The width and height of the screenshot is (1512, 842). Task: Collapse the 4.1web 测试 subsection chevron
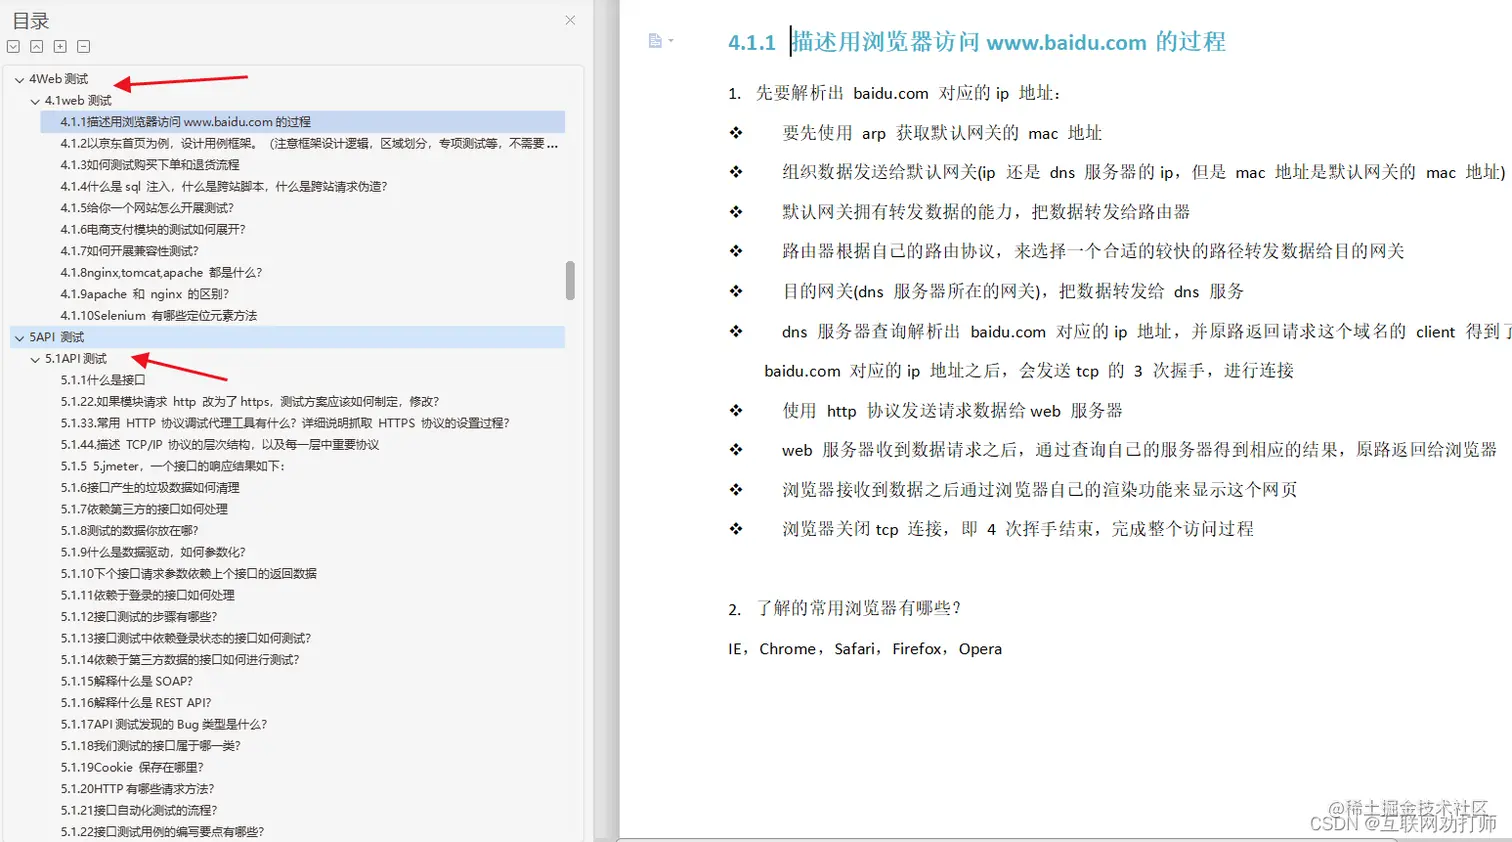pyautogui.click(x=35, y=101)
